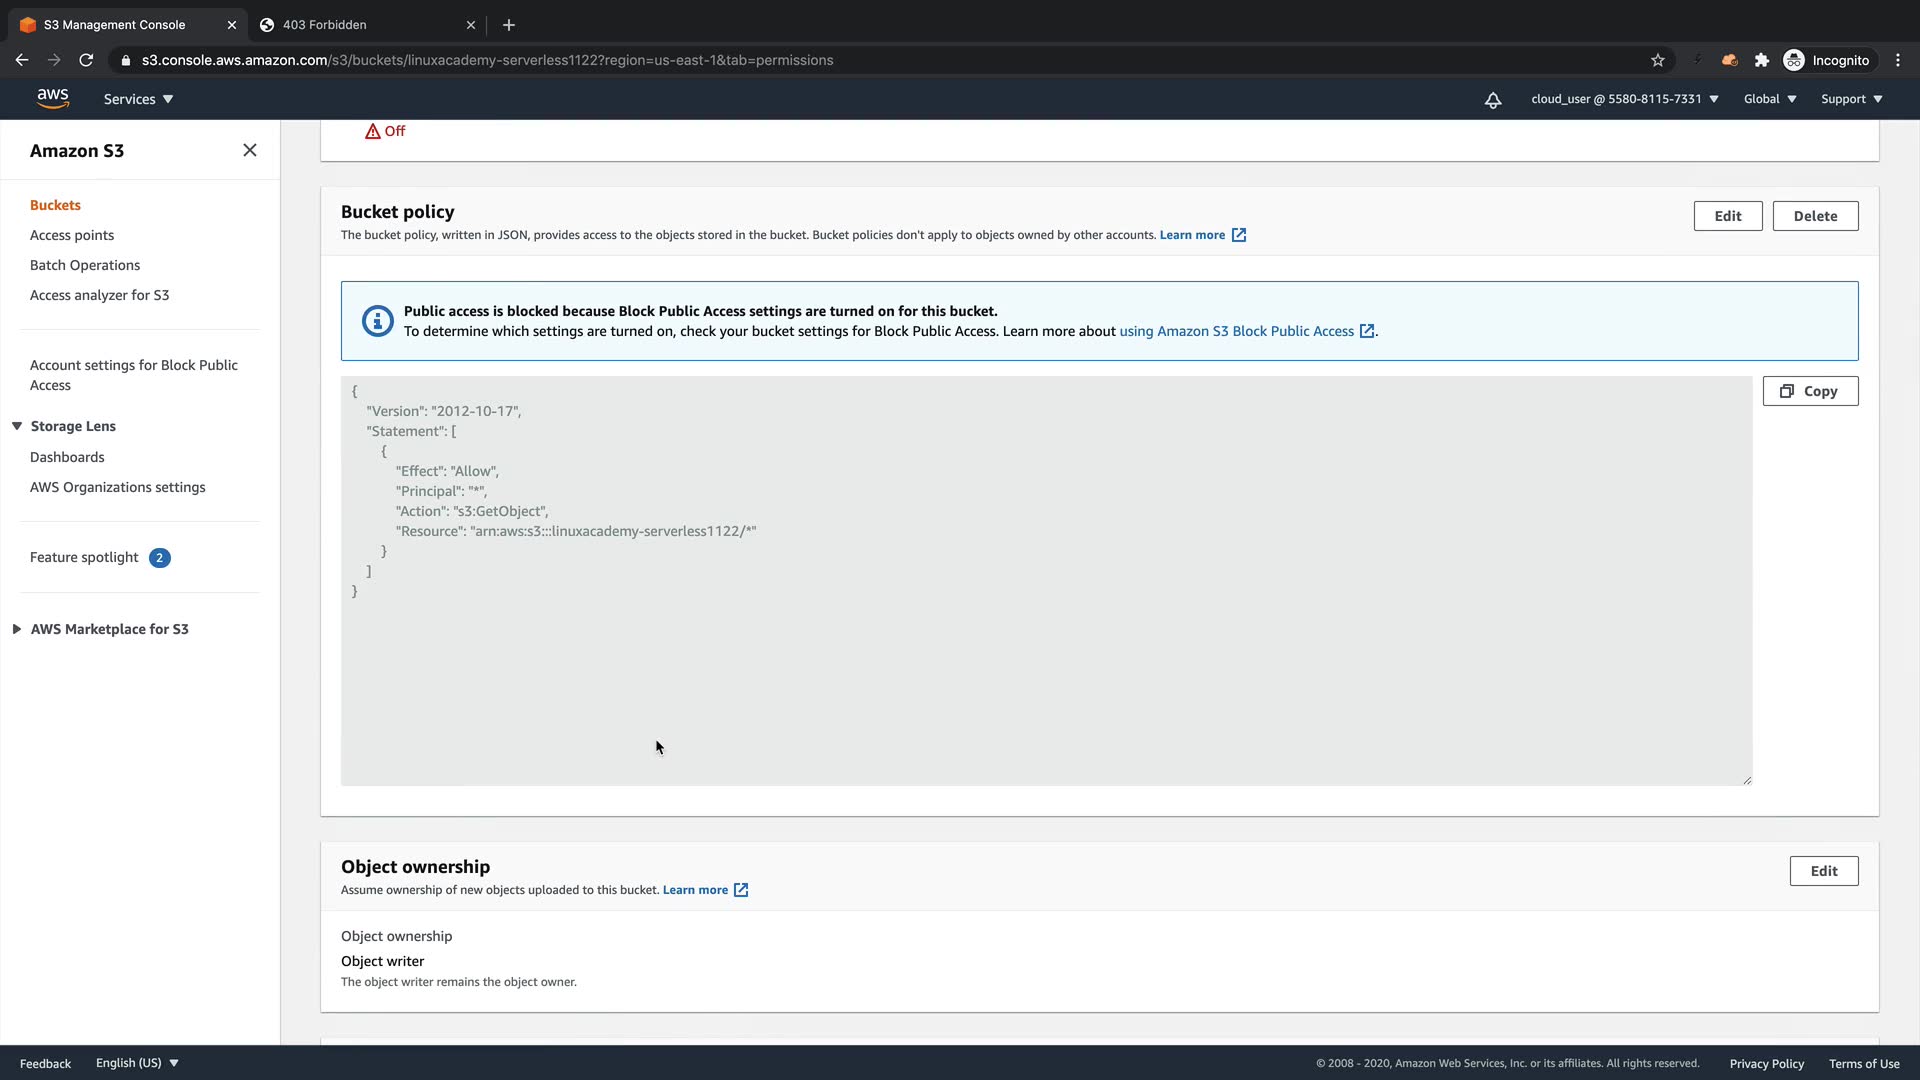Open the Services dropdown menu
The width and height of the screenshot is (1920, 1080).
138,99
